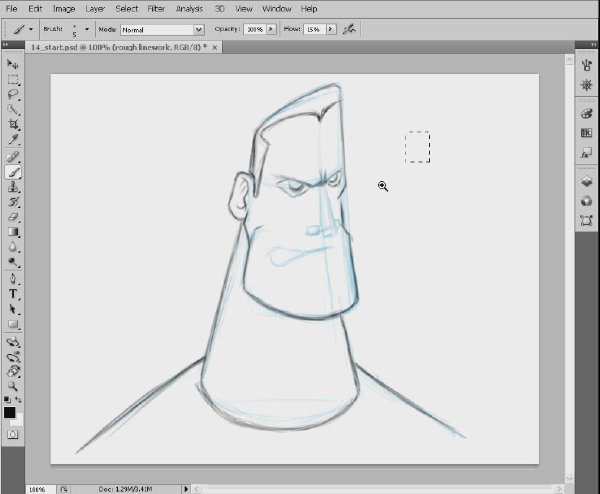Select the Move tool
Screen dimensions: 600x494
pyautogui.click(x=13, y=64)
